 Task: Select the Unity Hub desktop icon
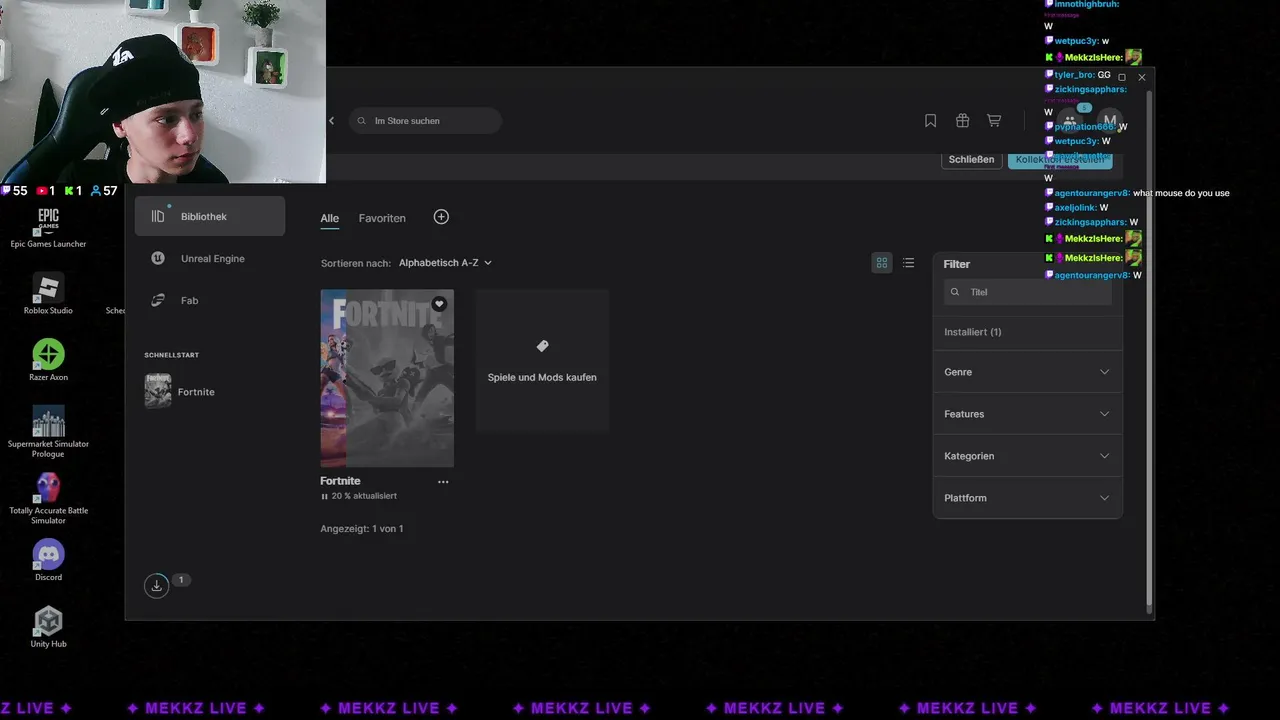[x=48, y=627]
